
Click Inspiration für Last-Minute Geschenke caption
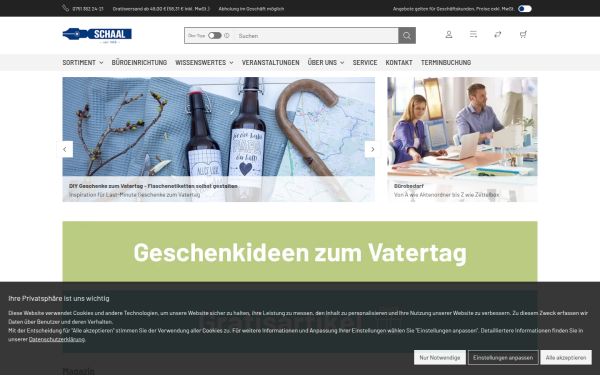(x=134, y=195)
